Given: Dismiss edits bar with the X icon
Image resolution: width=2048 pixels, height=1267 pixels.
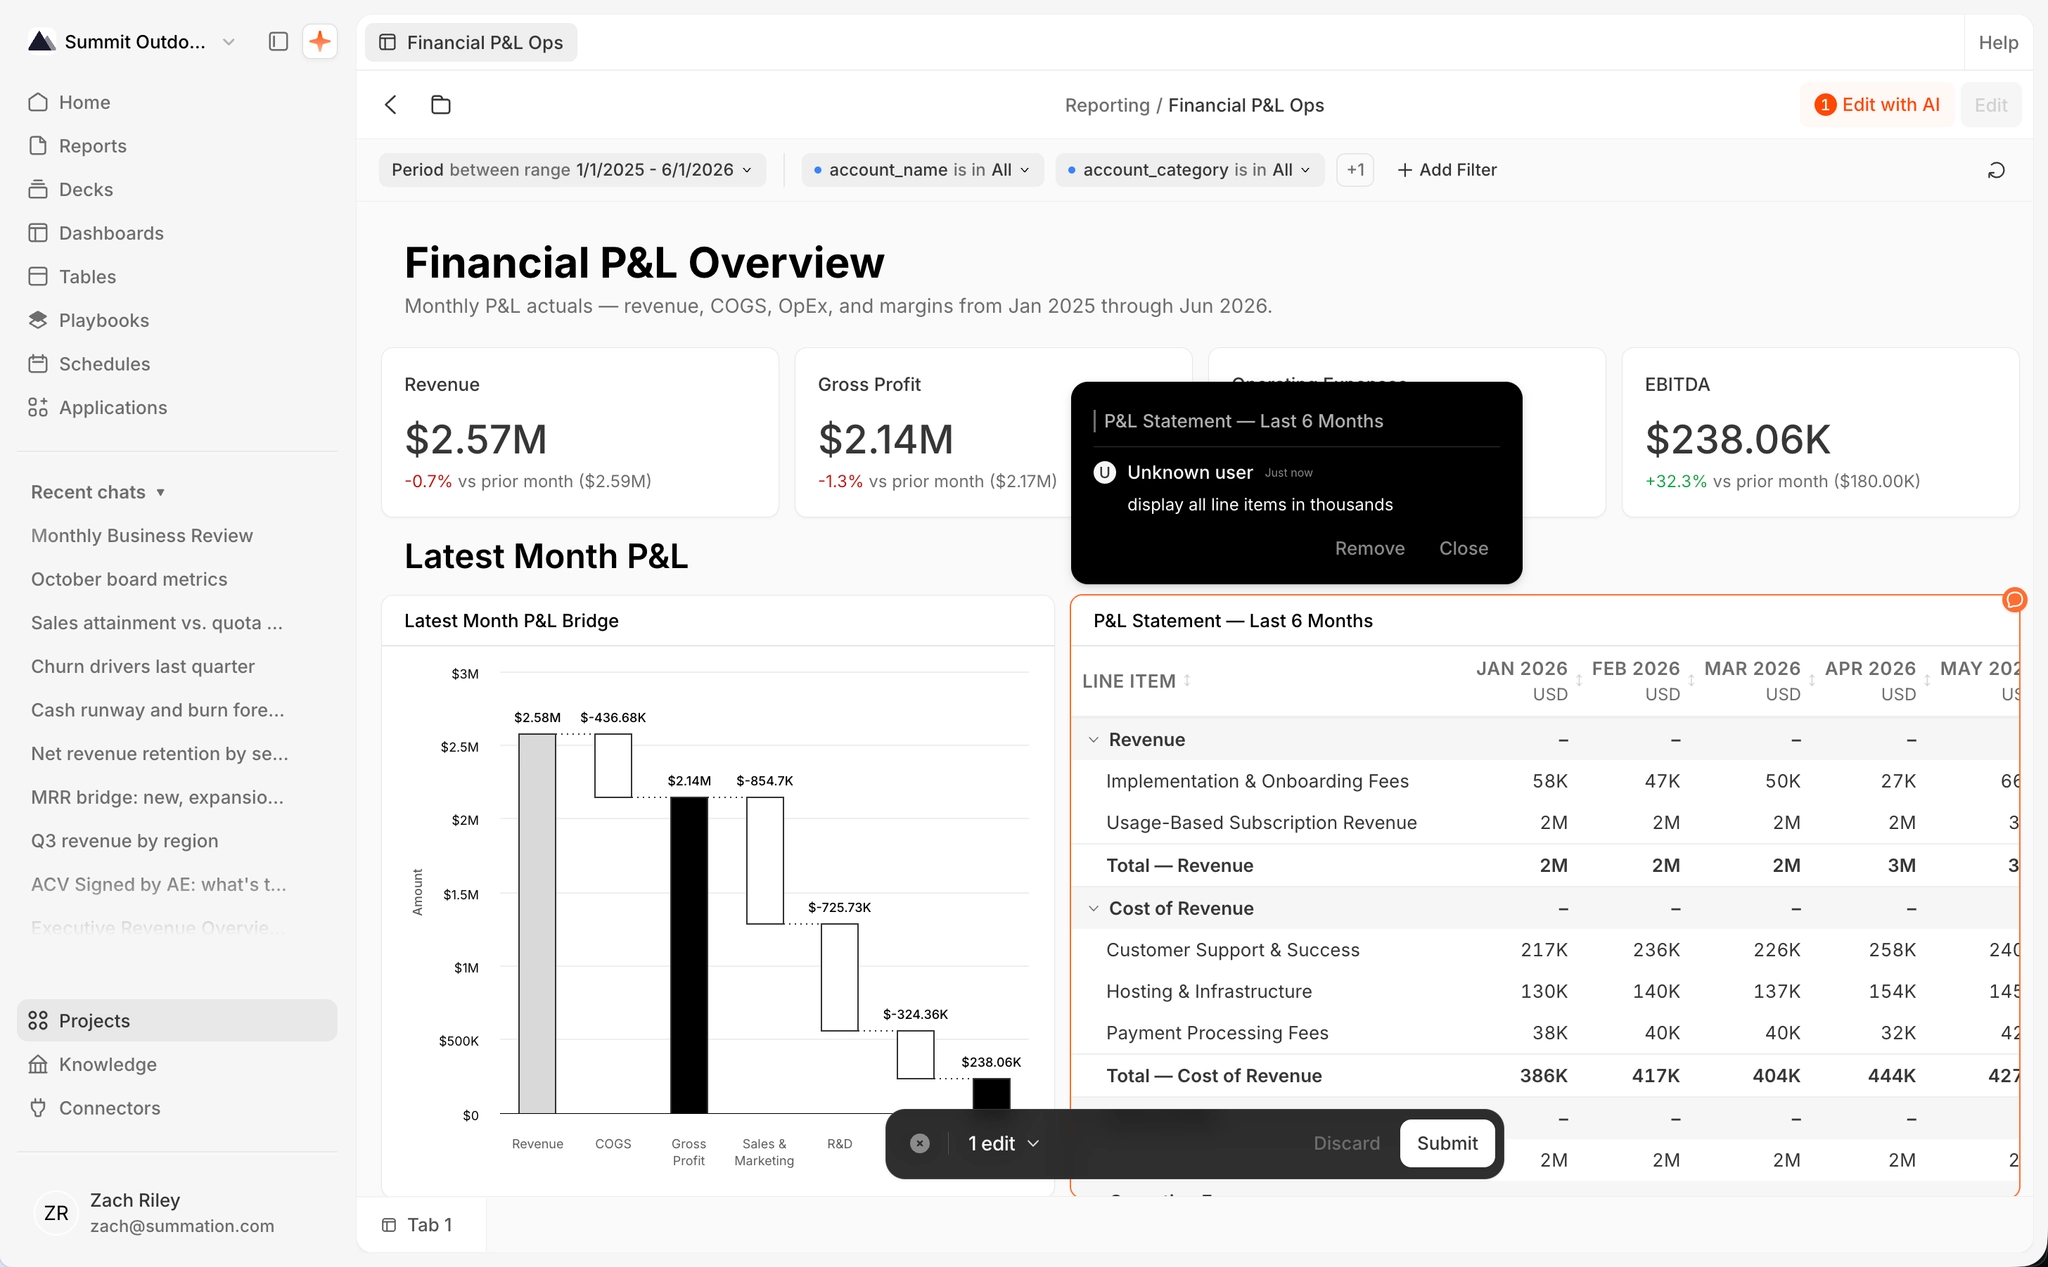Looking at the screenshot, I should (x=920, y=1143).
